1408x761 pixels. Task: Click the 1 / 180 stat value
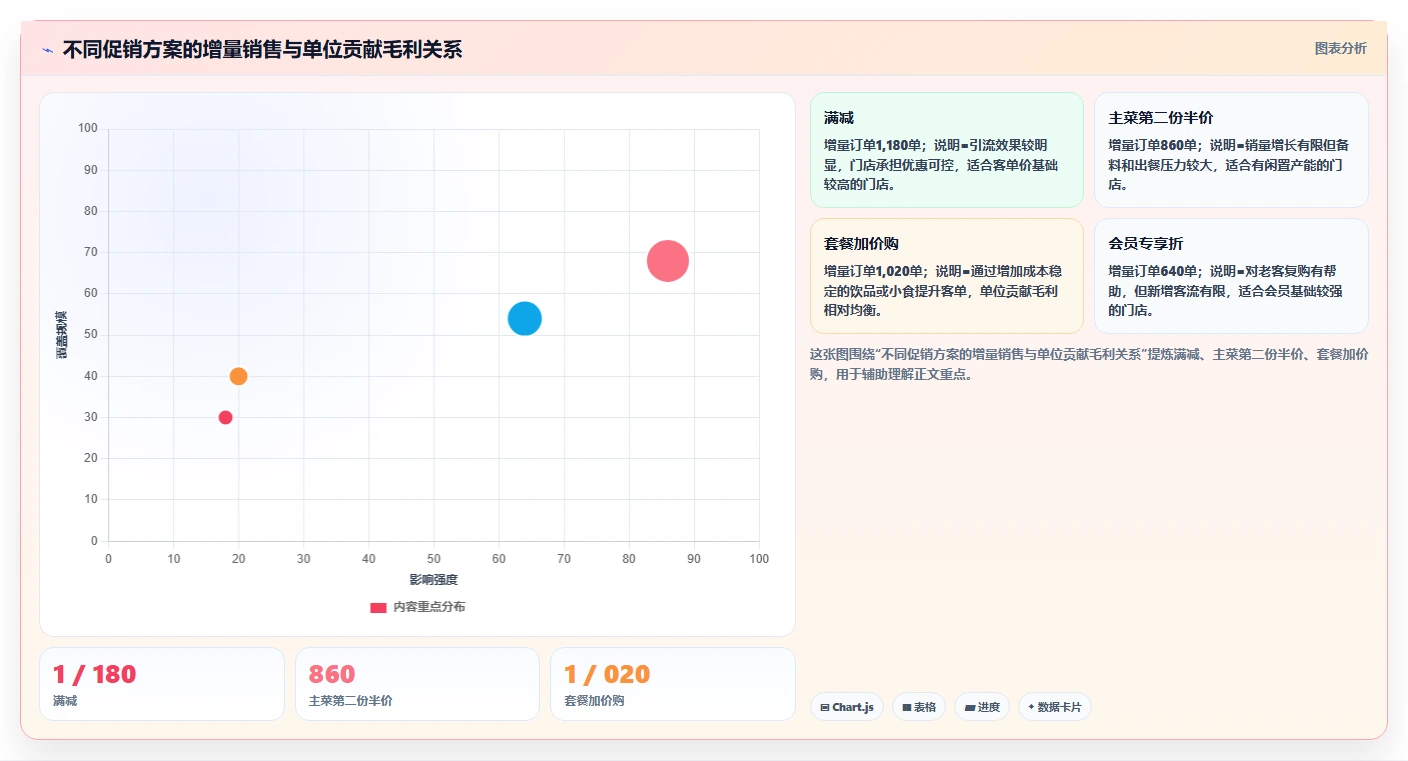point(94,675)
